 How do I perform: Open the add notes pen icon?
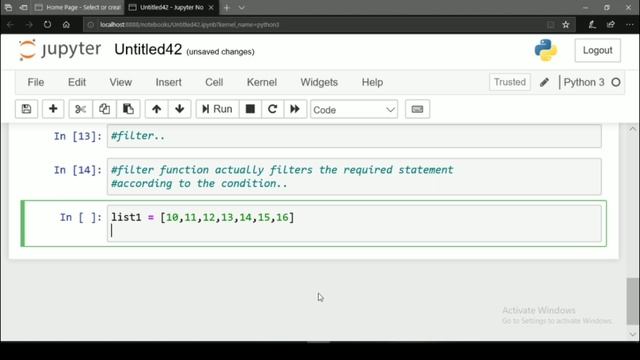592,24
